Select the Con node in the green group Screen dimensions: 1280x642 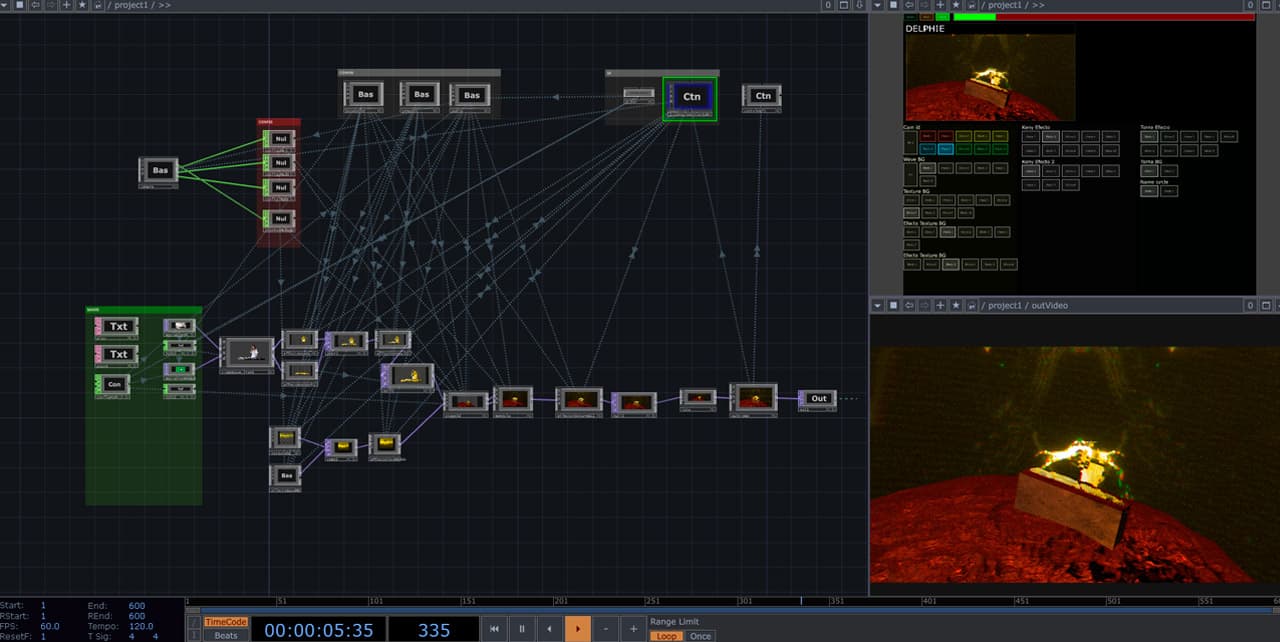tap(113, 385)
